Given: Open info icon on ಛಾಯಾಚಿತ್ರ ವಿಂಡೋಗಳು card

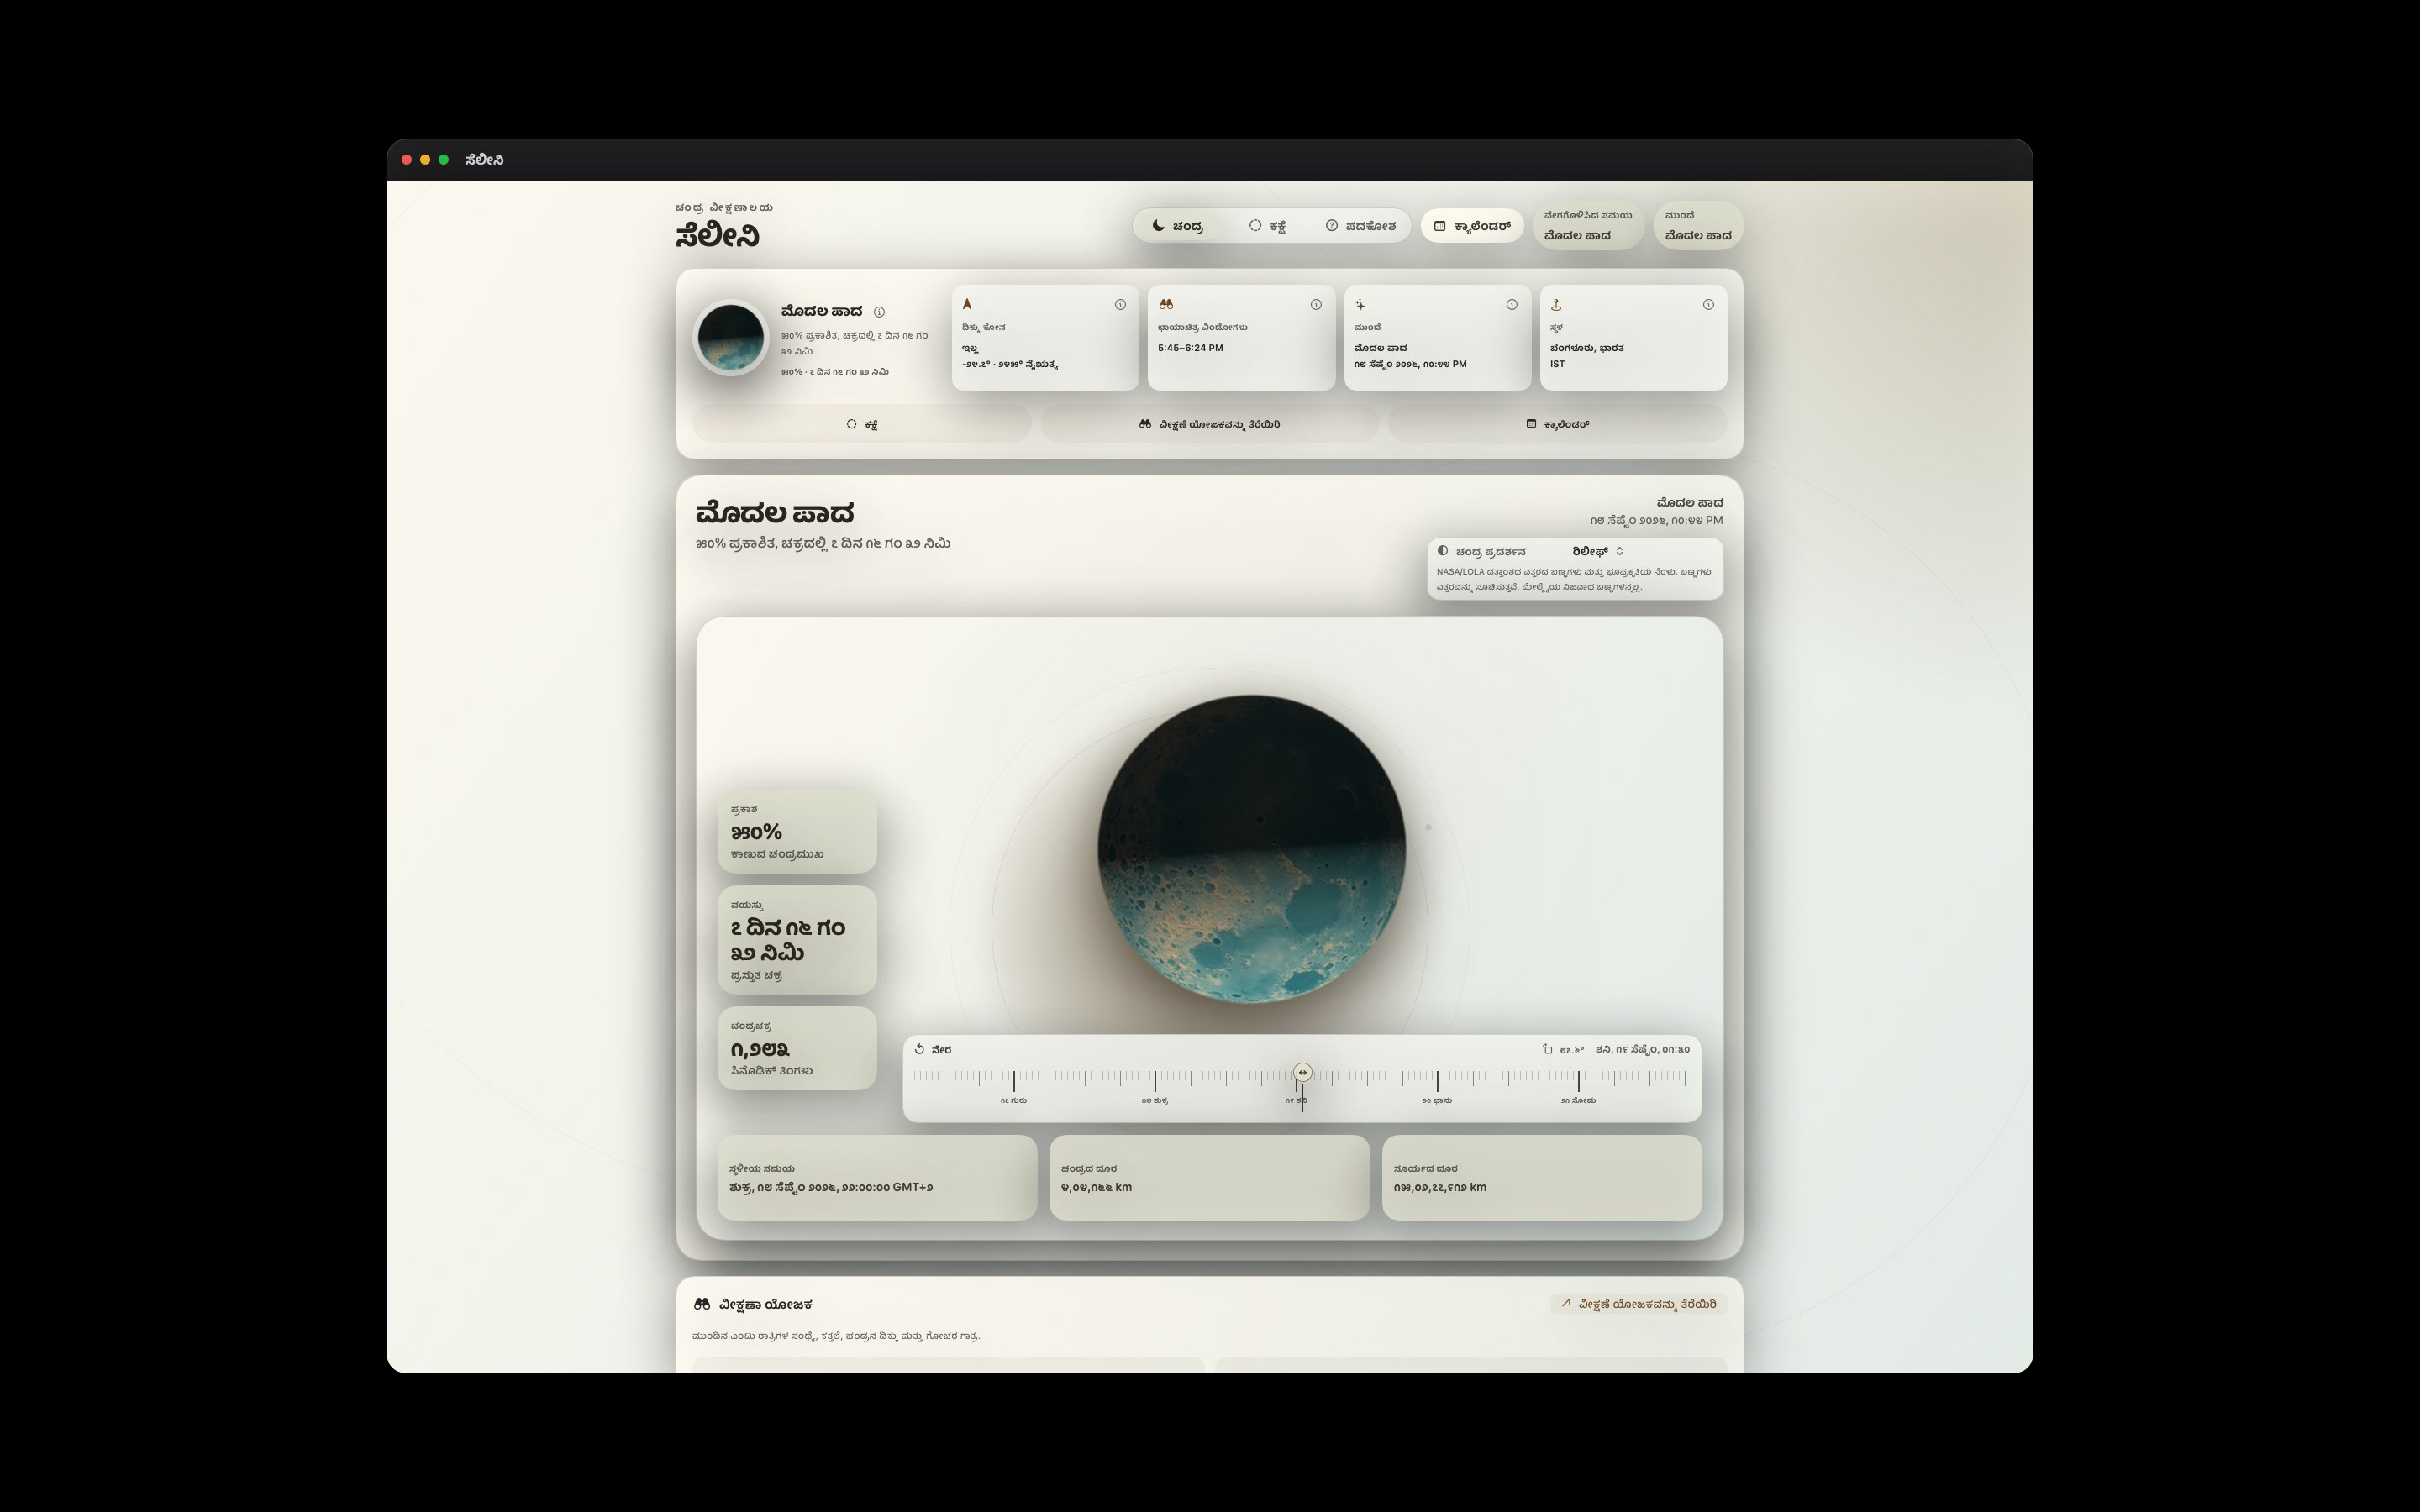Looking at the screenshot, I should click(1316, 305).
